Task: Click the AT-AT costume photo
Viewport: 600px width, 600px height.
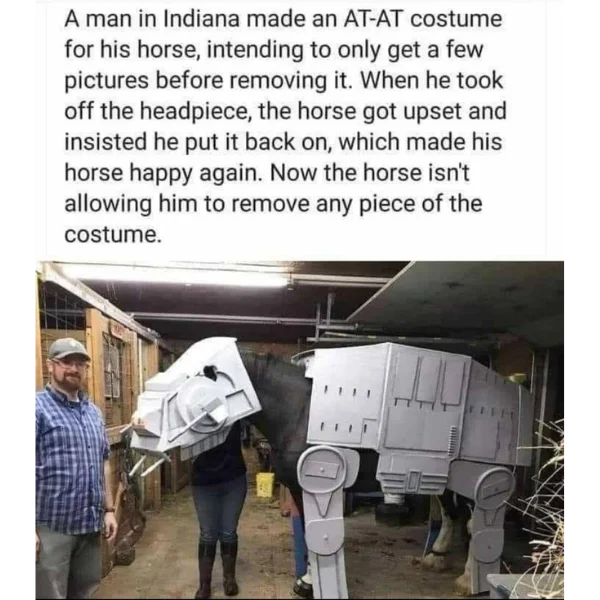Action: point(300,430)
